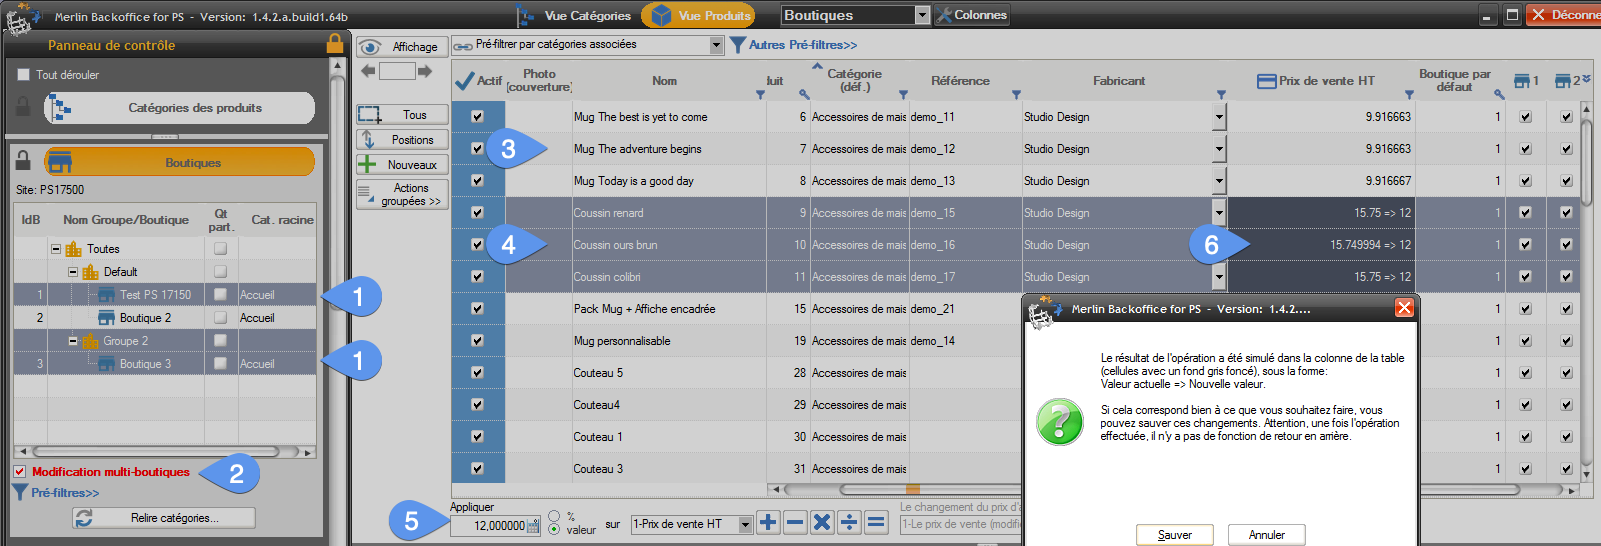Viewport: 1601px width, 546px height.
Task: Expand more columns with double chevron at header end
Action: tap(1586, 79)
